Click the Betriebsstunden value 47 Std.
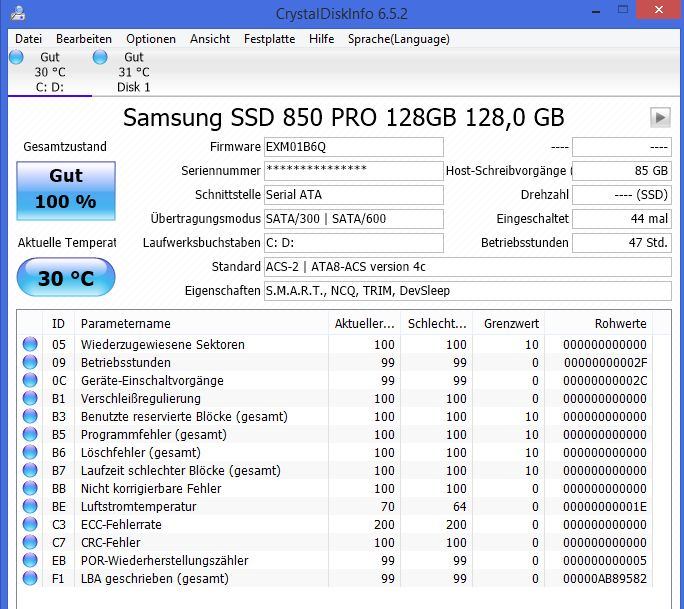Screen dimensions: 684x609 [x=622, y=243]
